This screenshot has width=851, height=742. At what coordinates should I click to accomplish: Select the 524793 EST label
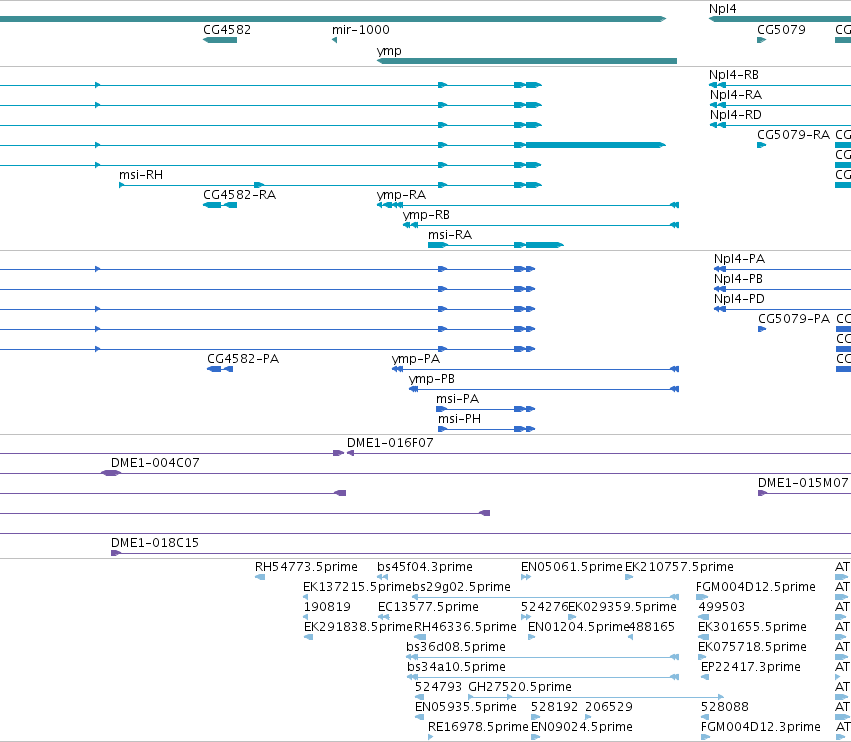click(439, 687)
